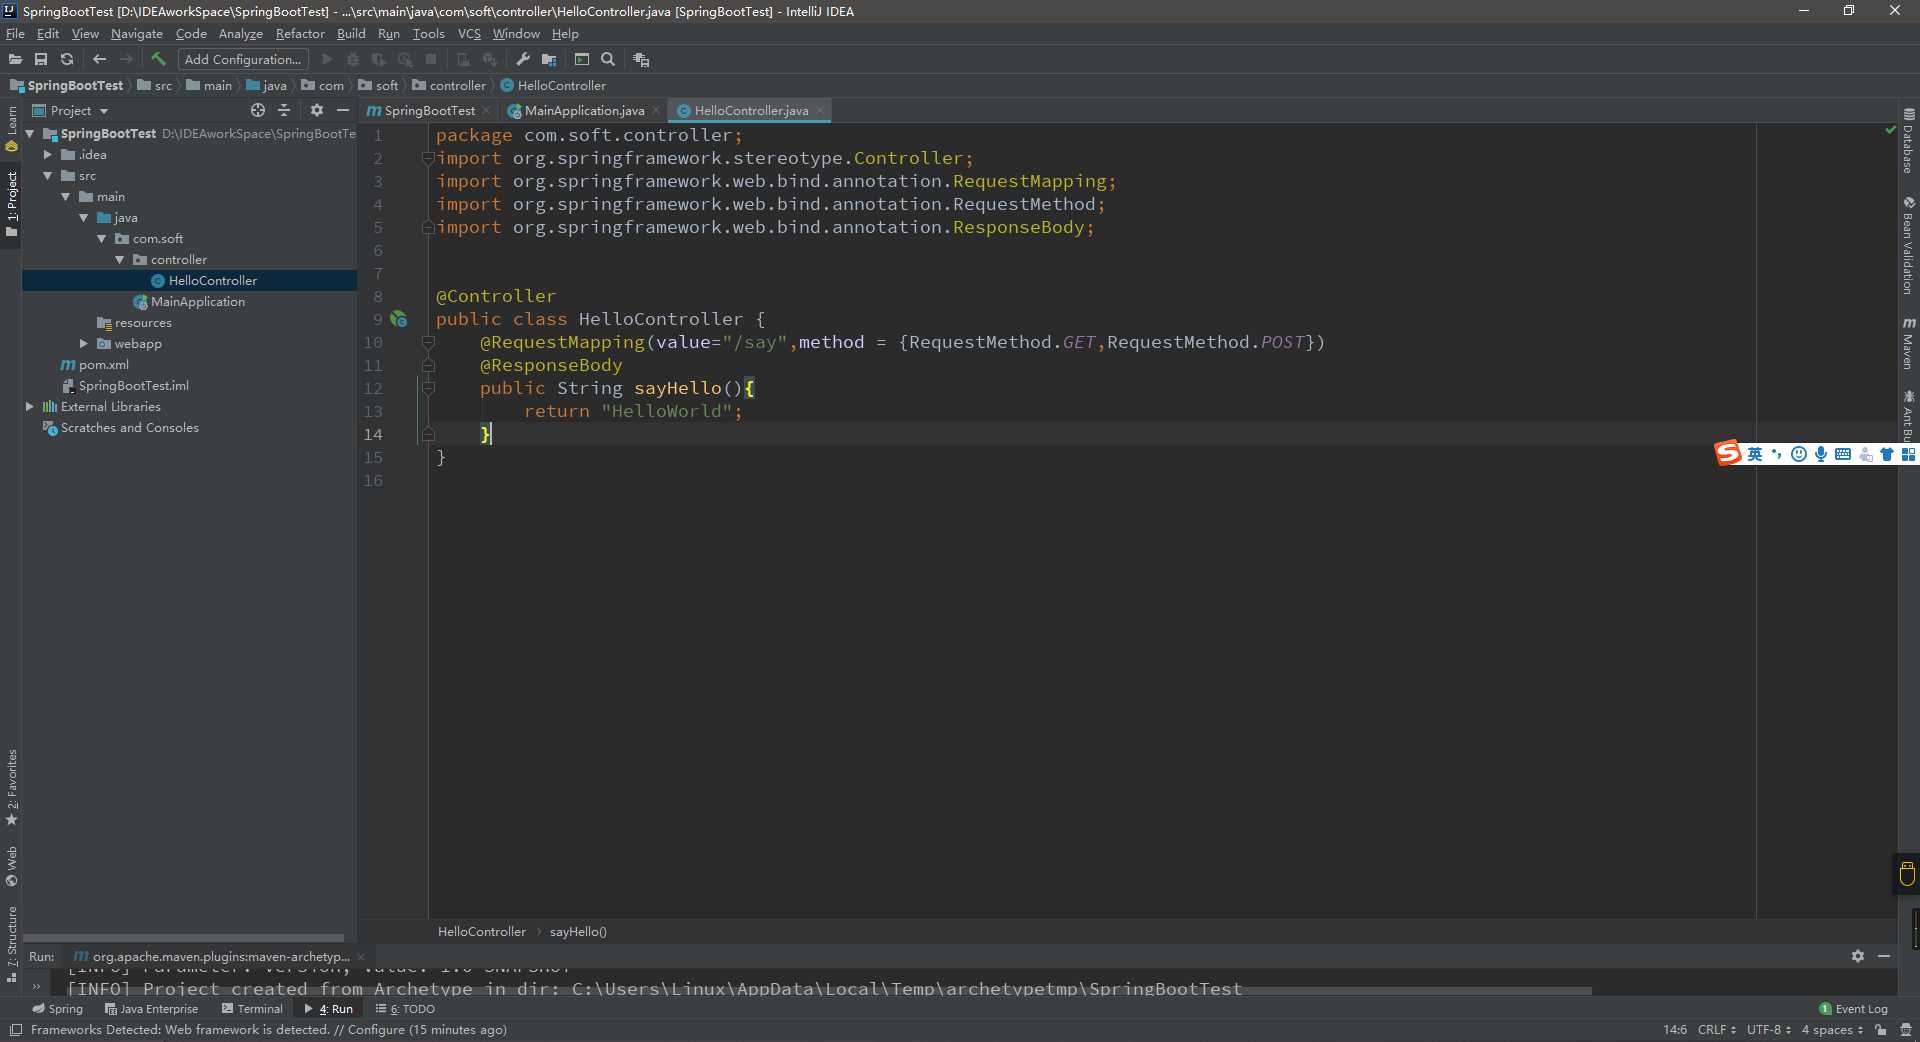Click the inspections hector icon in status bar
Viewport: 1920px width, 1042px height.
(x=1905, y=1030)
